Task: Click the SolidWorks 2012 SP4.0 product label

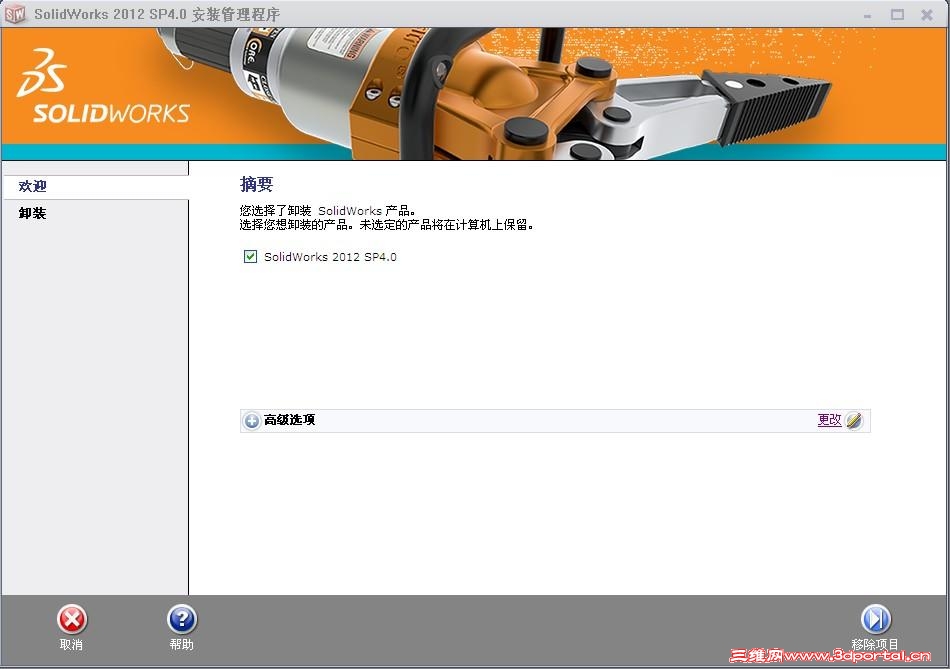Action: pyautogui.click(x=330, y=257)
